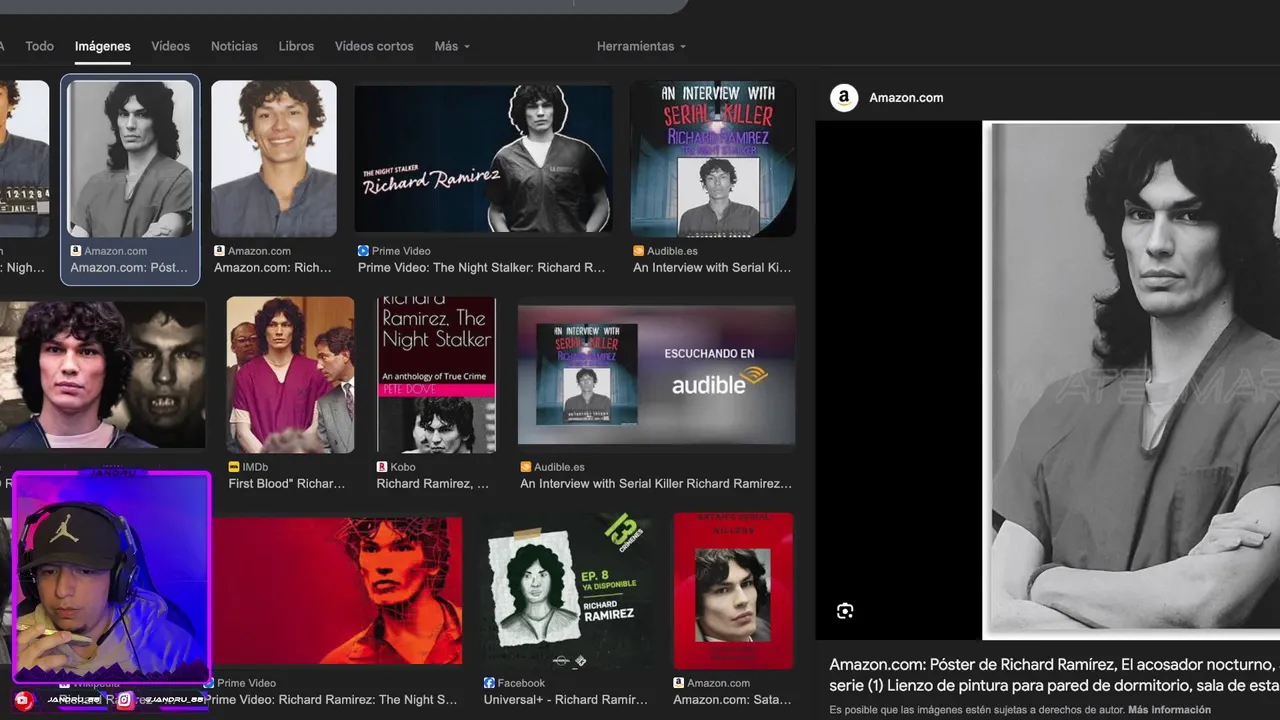Select the Noticias tab
This screenshot has height=720, width=1280.
point(234,46)
